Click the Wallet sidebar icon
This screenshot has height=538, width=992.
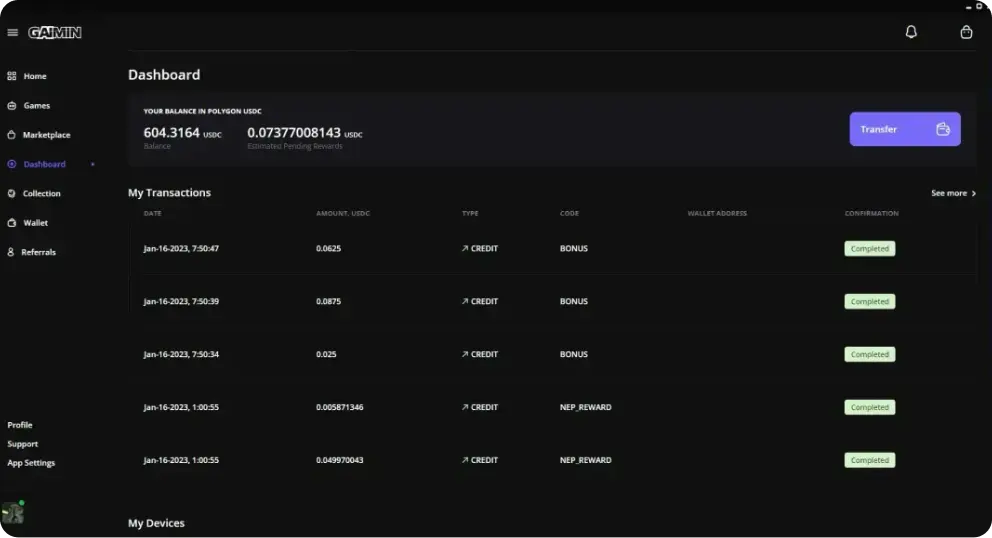(12, 223)
